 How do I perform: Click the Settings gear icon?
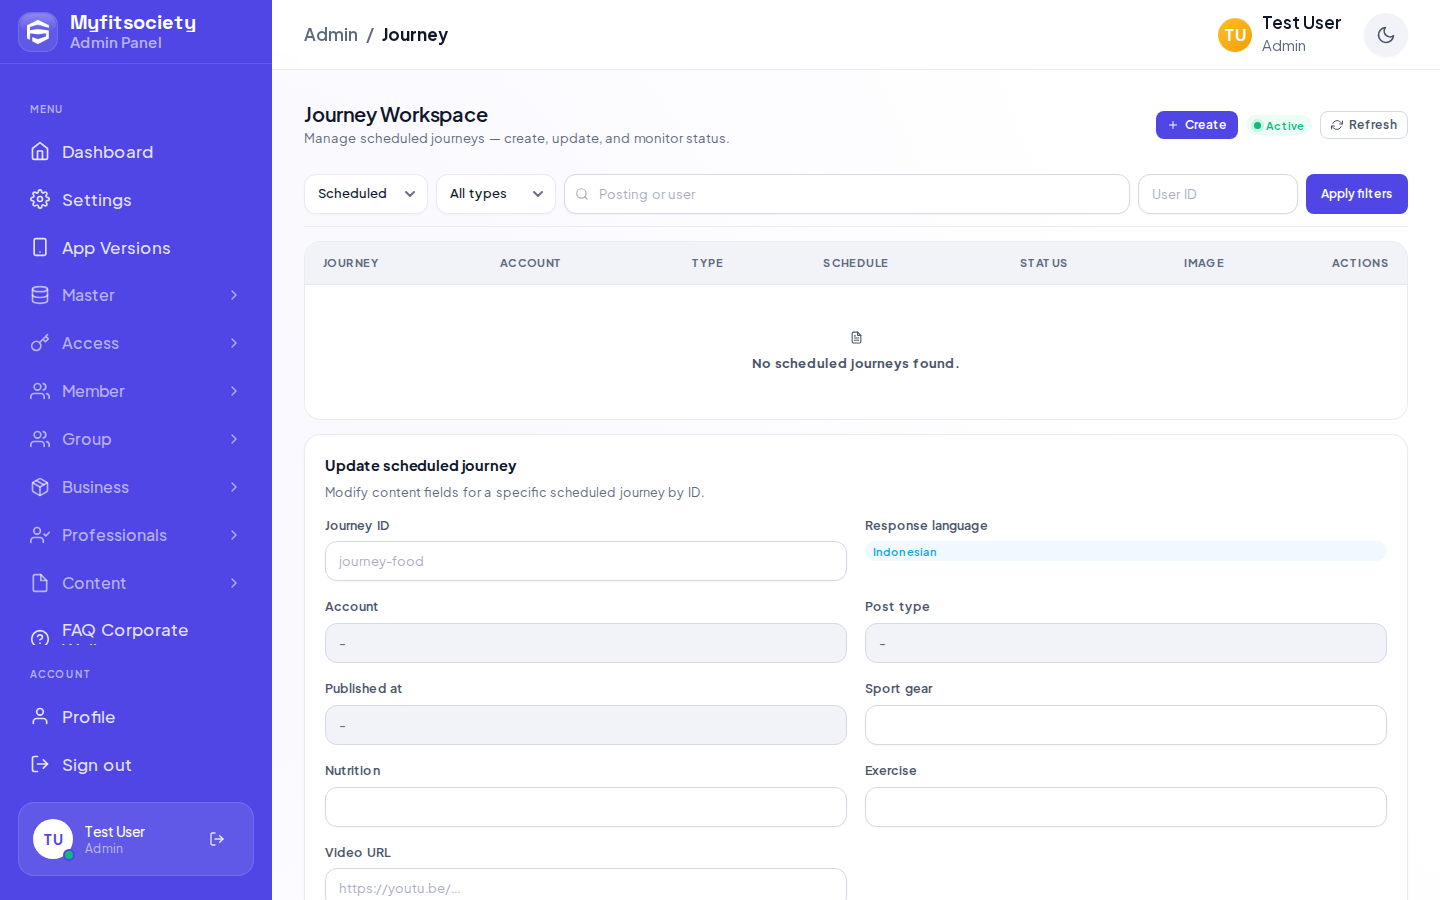click(x=40, y=199)
